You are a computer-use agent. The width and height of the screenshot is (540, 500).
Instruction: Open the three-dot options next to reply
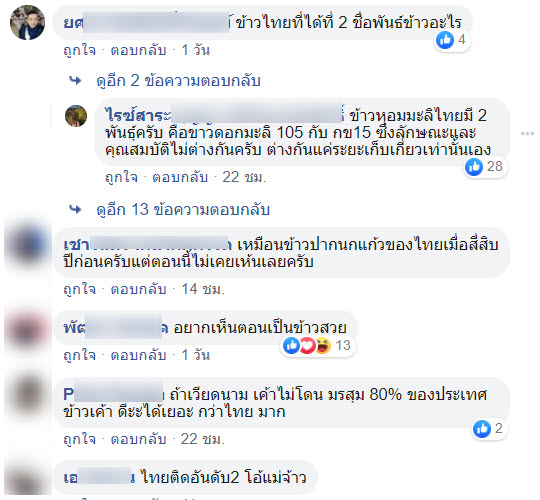click(x=527, y=134)
